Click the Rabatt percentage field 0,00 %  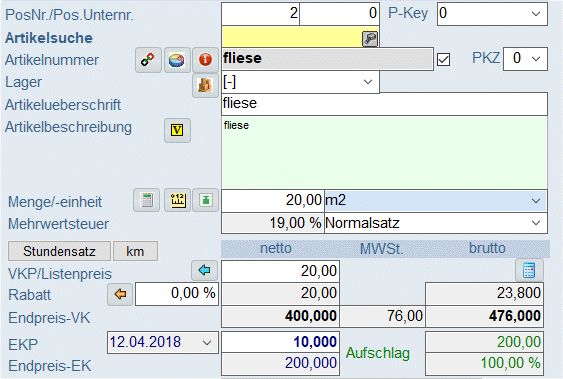177,294
